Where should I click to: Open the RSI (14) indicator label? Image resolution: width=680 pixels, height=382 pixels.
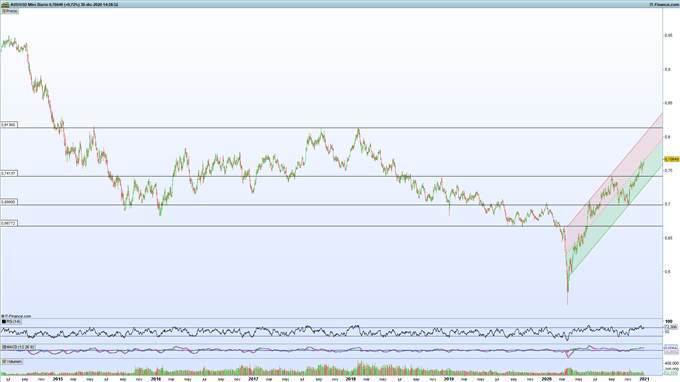pos(11,322)
